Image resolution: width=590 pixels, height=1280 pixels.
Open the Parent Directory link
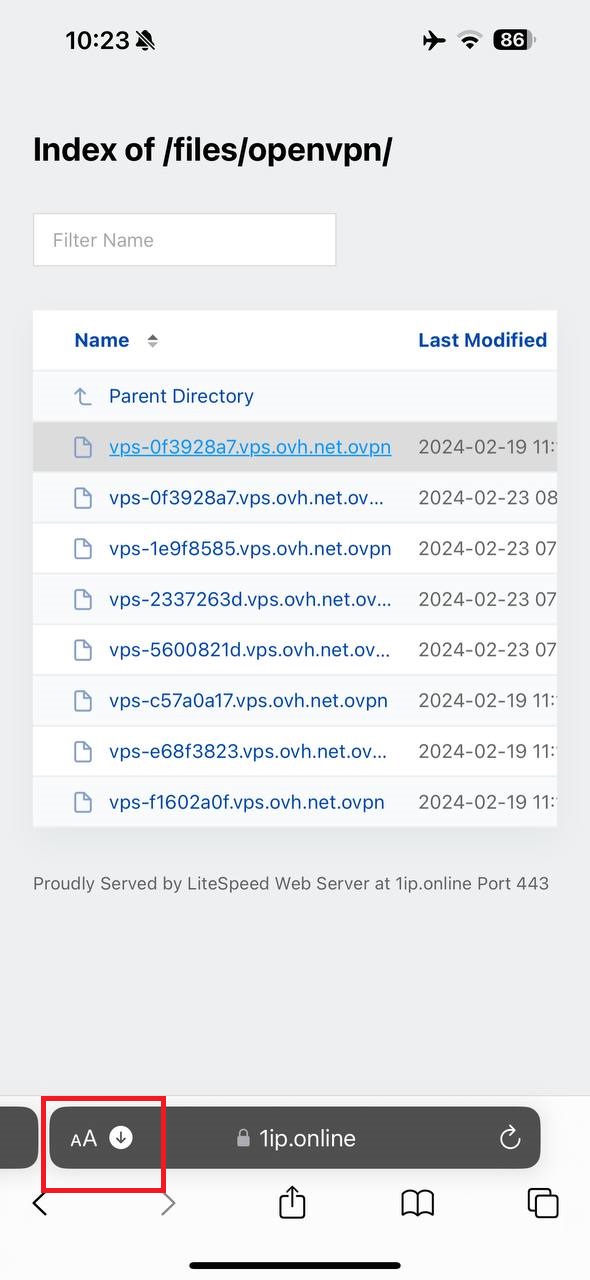pyautogui.click(x=181, y=396)
